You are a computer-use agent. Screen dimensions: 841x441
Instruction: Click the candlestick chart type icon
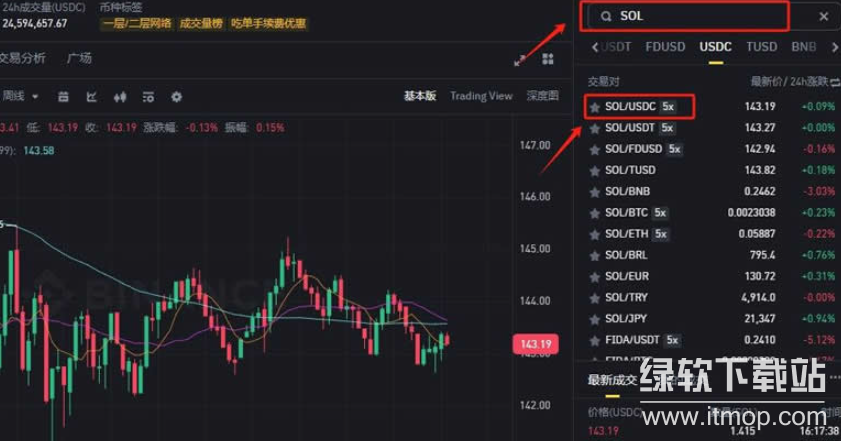click(x=120, y=97)
